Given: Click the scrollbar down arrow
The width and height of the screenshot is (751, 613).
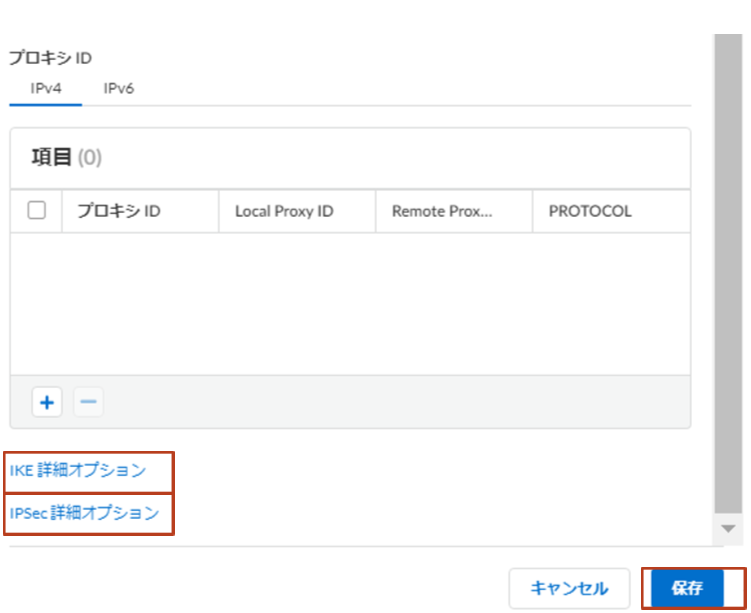Looking at the screenshot, I should (x=728, y=529).
